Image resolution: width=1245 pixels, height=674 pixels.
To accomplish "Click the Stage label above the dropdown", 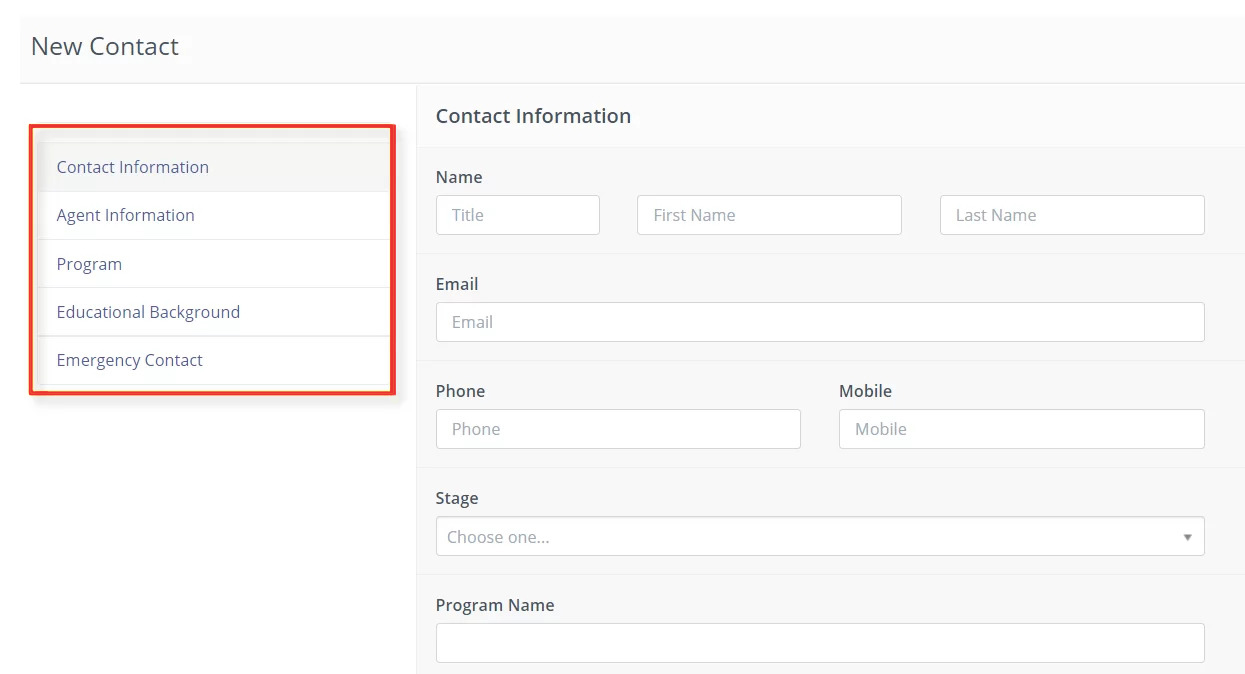I will (457, 498).
